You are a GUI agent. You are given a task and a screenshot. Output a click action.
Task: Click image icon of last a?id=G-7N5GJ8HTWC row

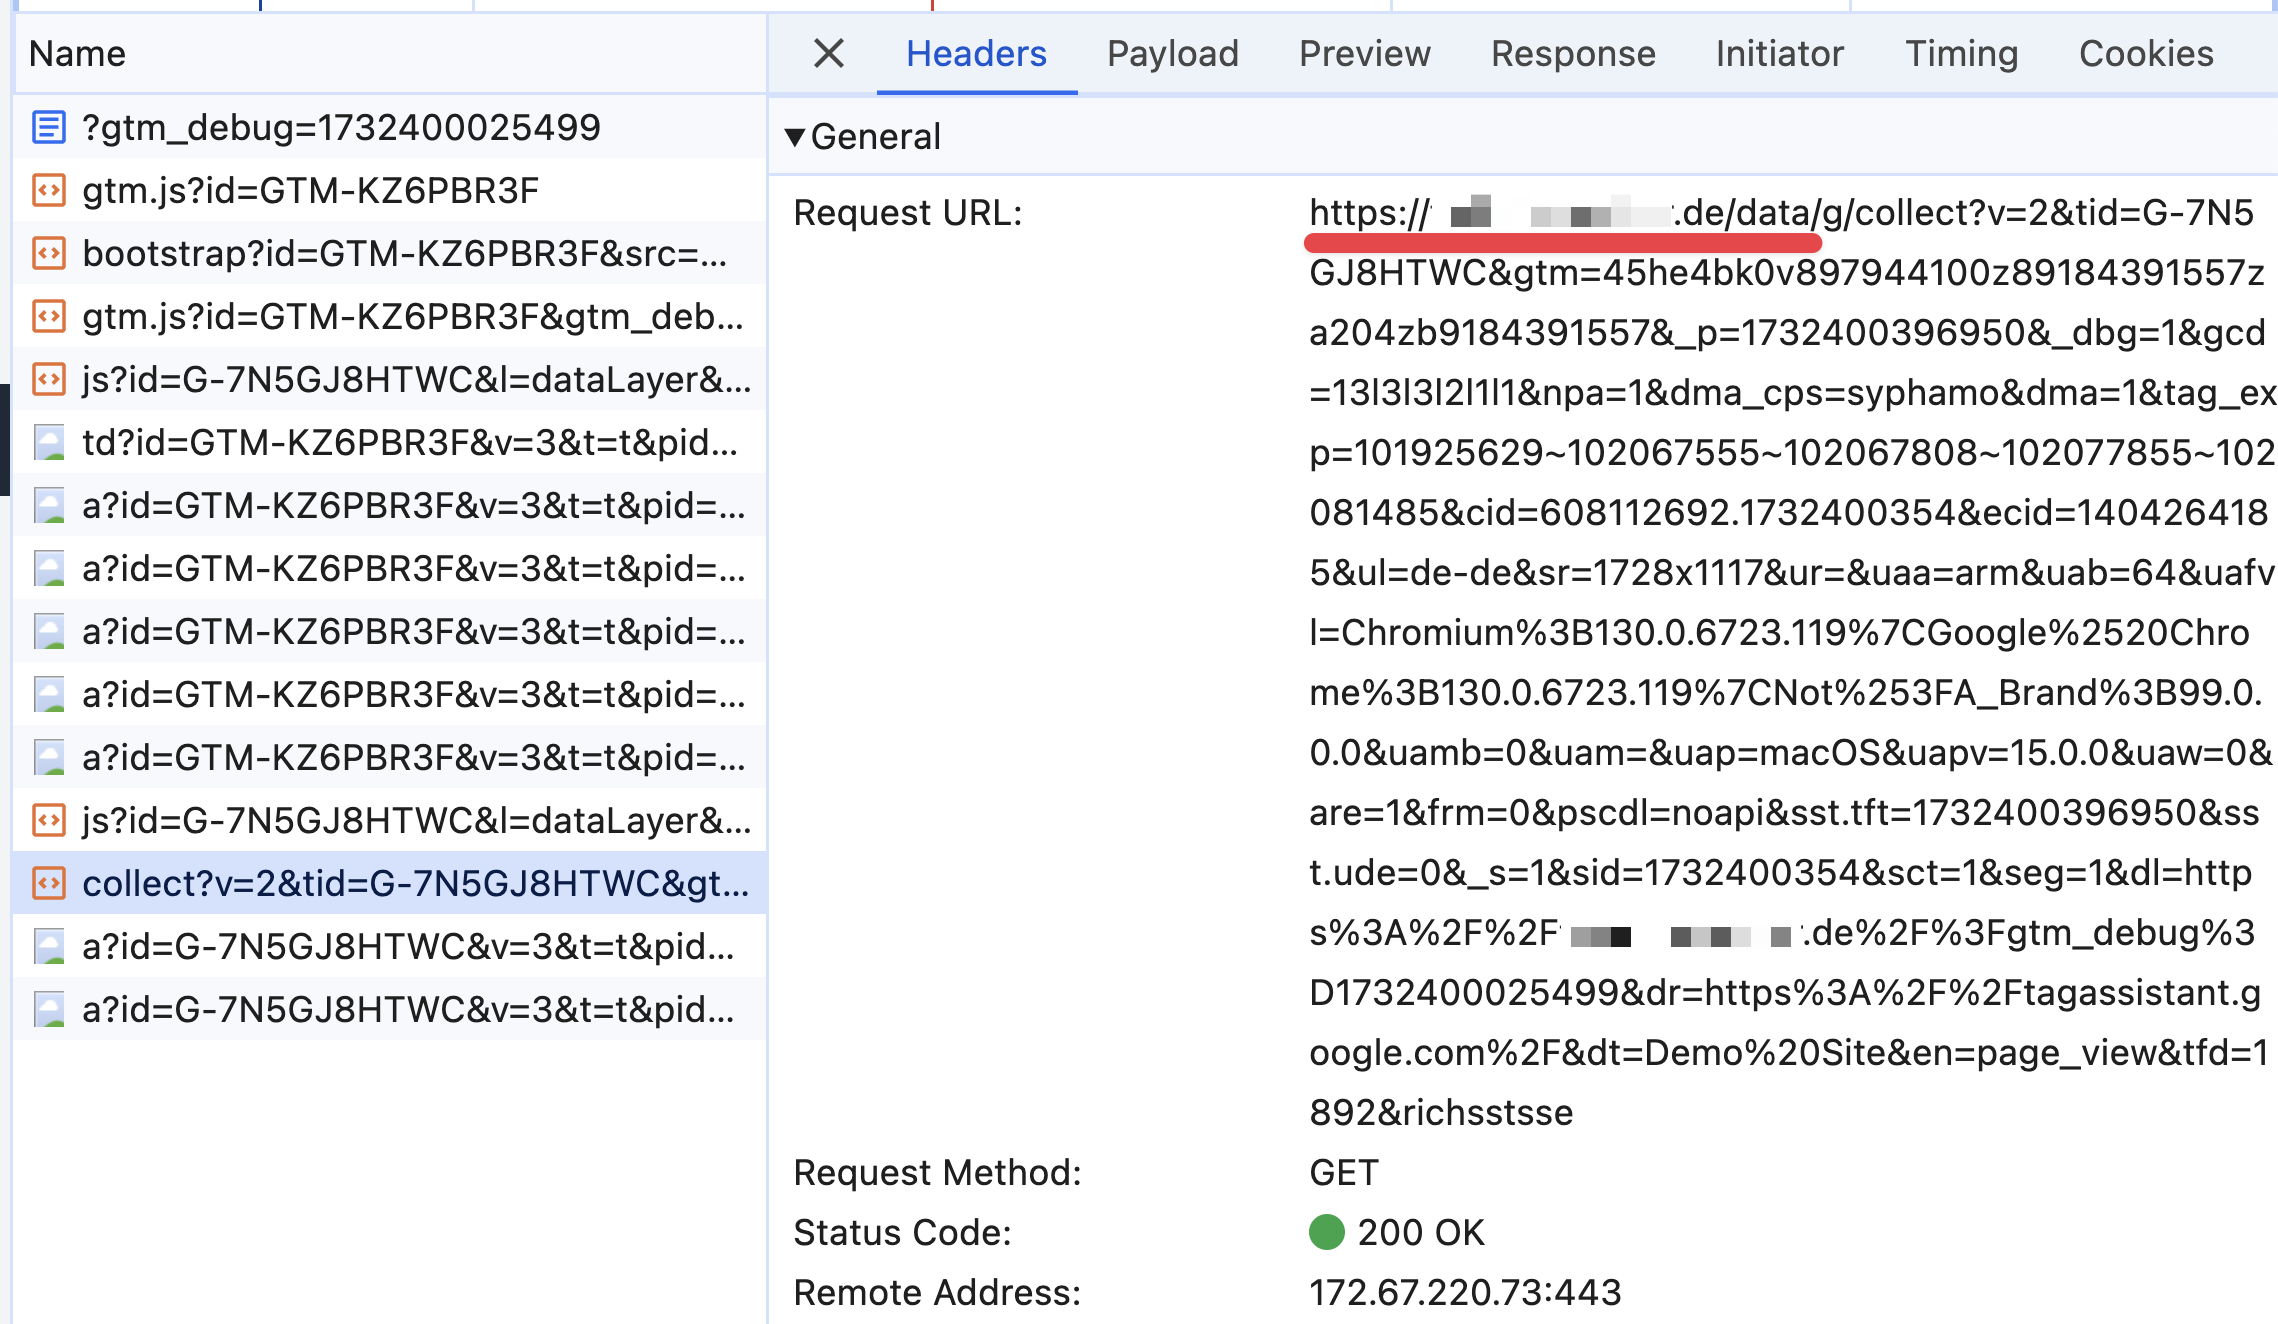pos(49,1009)
